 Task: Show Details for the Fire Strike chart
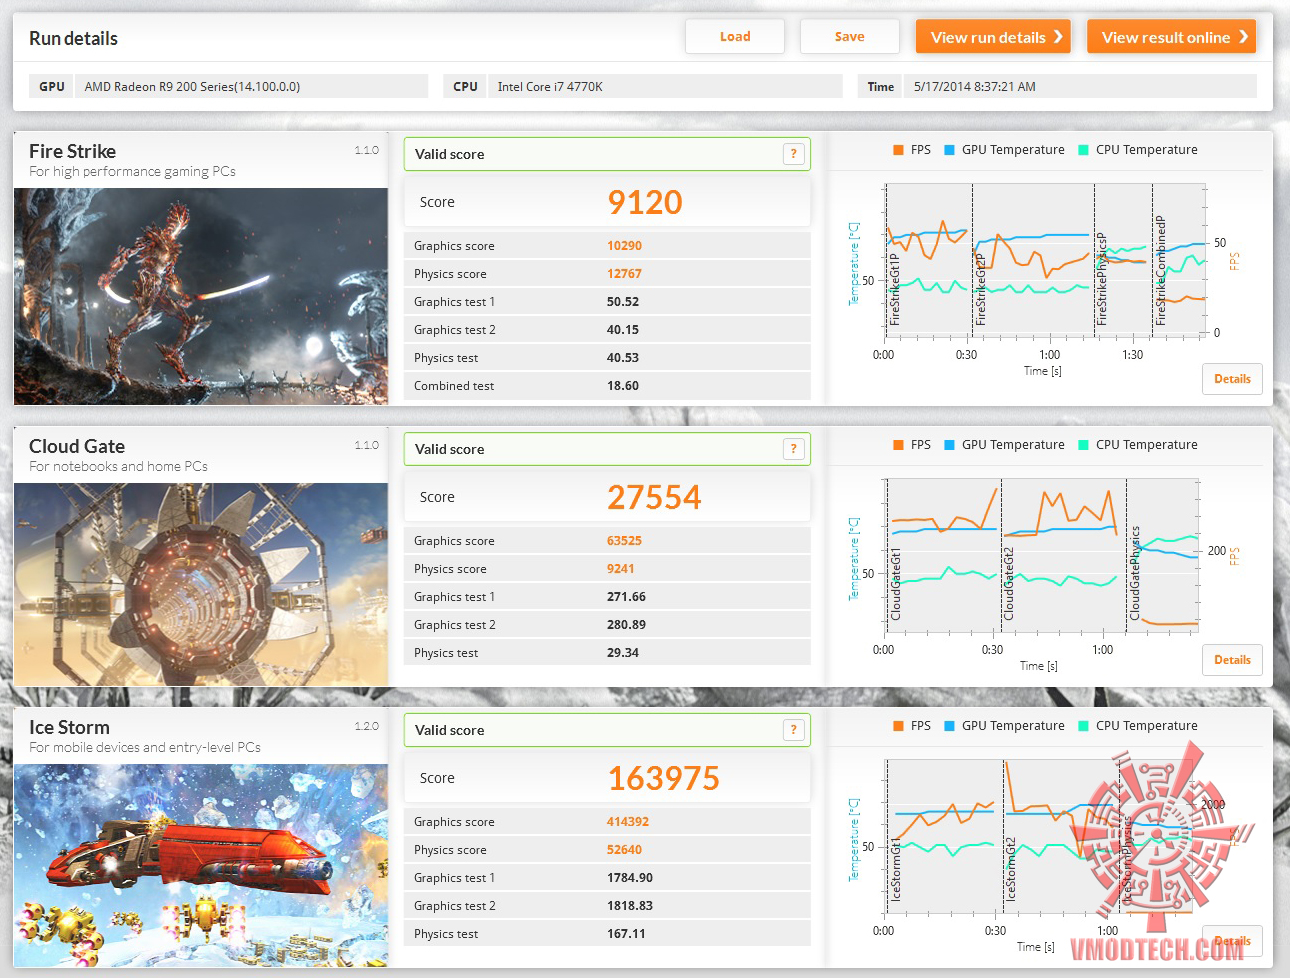click(x=1232, y=379)
